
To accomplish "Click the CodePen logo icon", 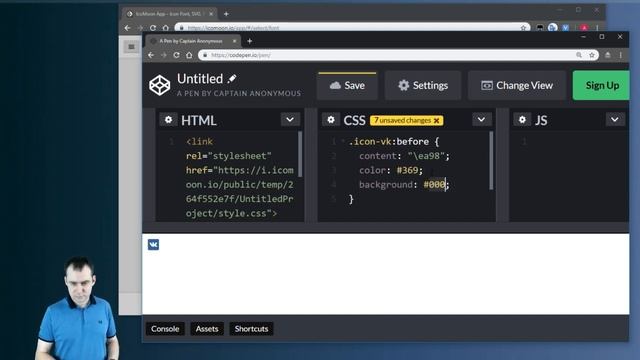I will click(159, 85).
